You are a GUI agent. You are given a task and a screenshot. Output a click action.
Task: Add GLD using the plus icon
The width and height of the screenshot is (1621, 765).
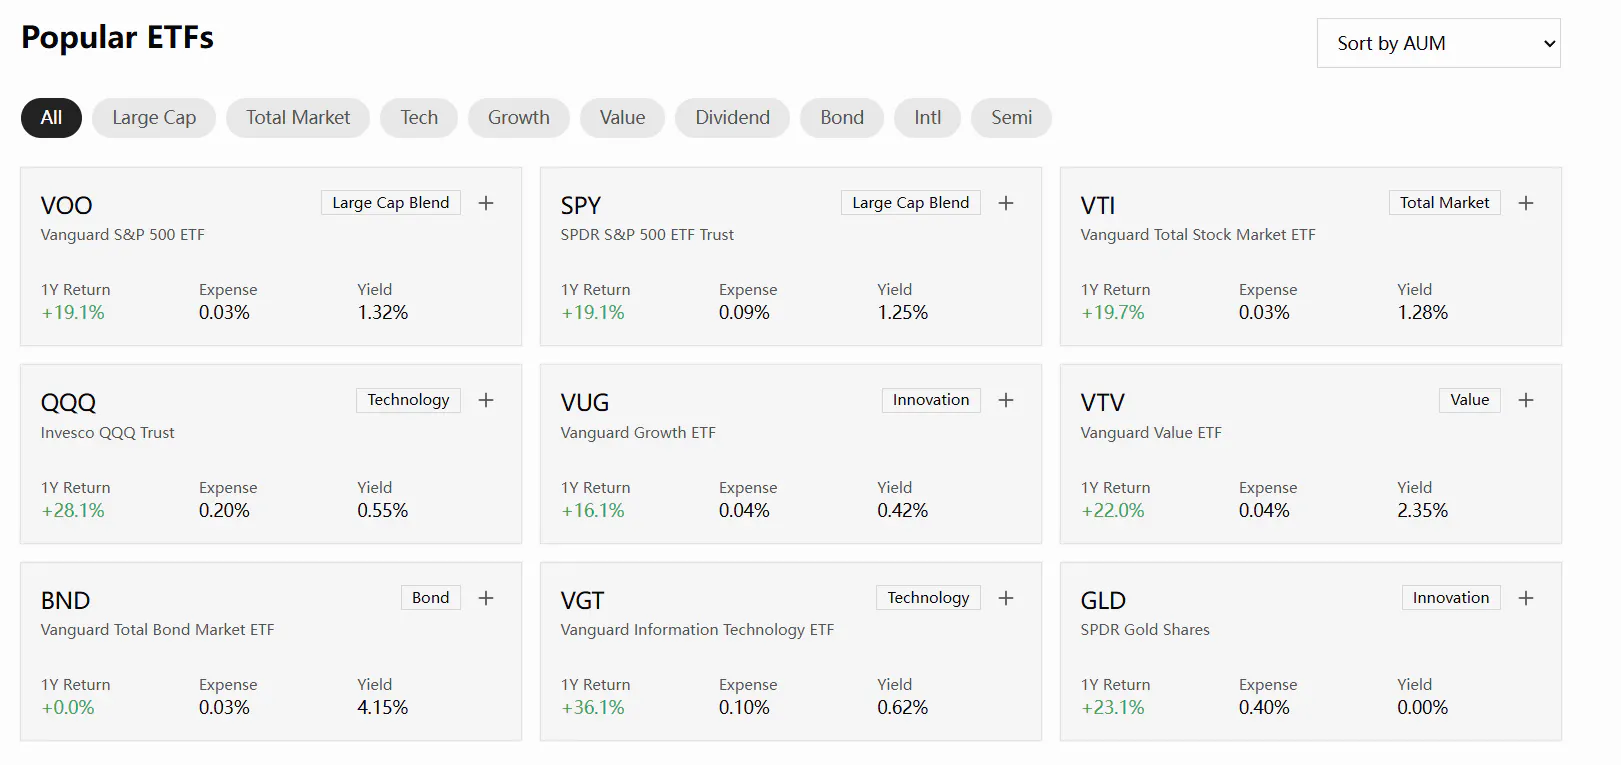point(1526,598)
